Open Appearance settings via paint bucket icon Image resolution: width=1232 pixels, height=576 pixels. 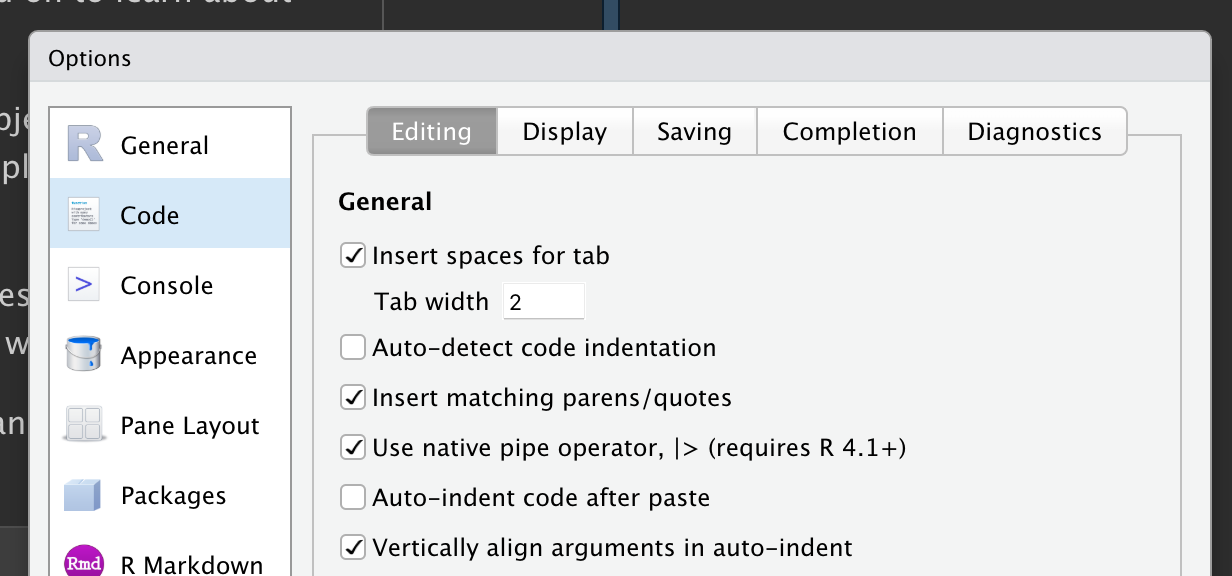pos(83,354)
